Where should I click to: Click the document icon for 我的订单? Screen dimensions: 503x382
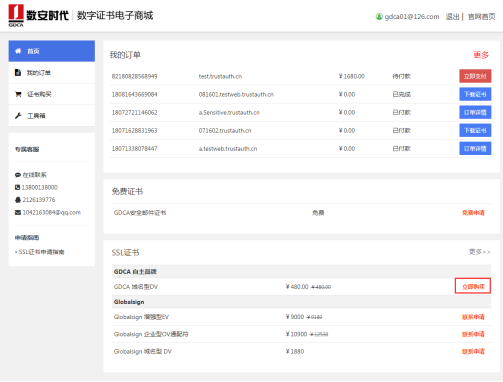18,72
